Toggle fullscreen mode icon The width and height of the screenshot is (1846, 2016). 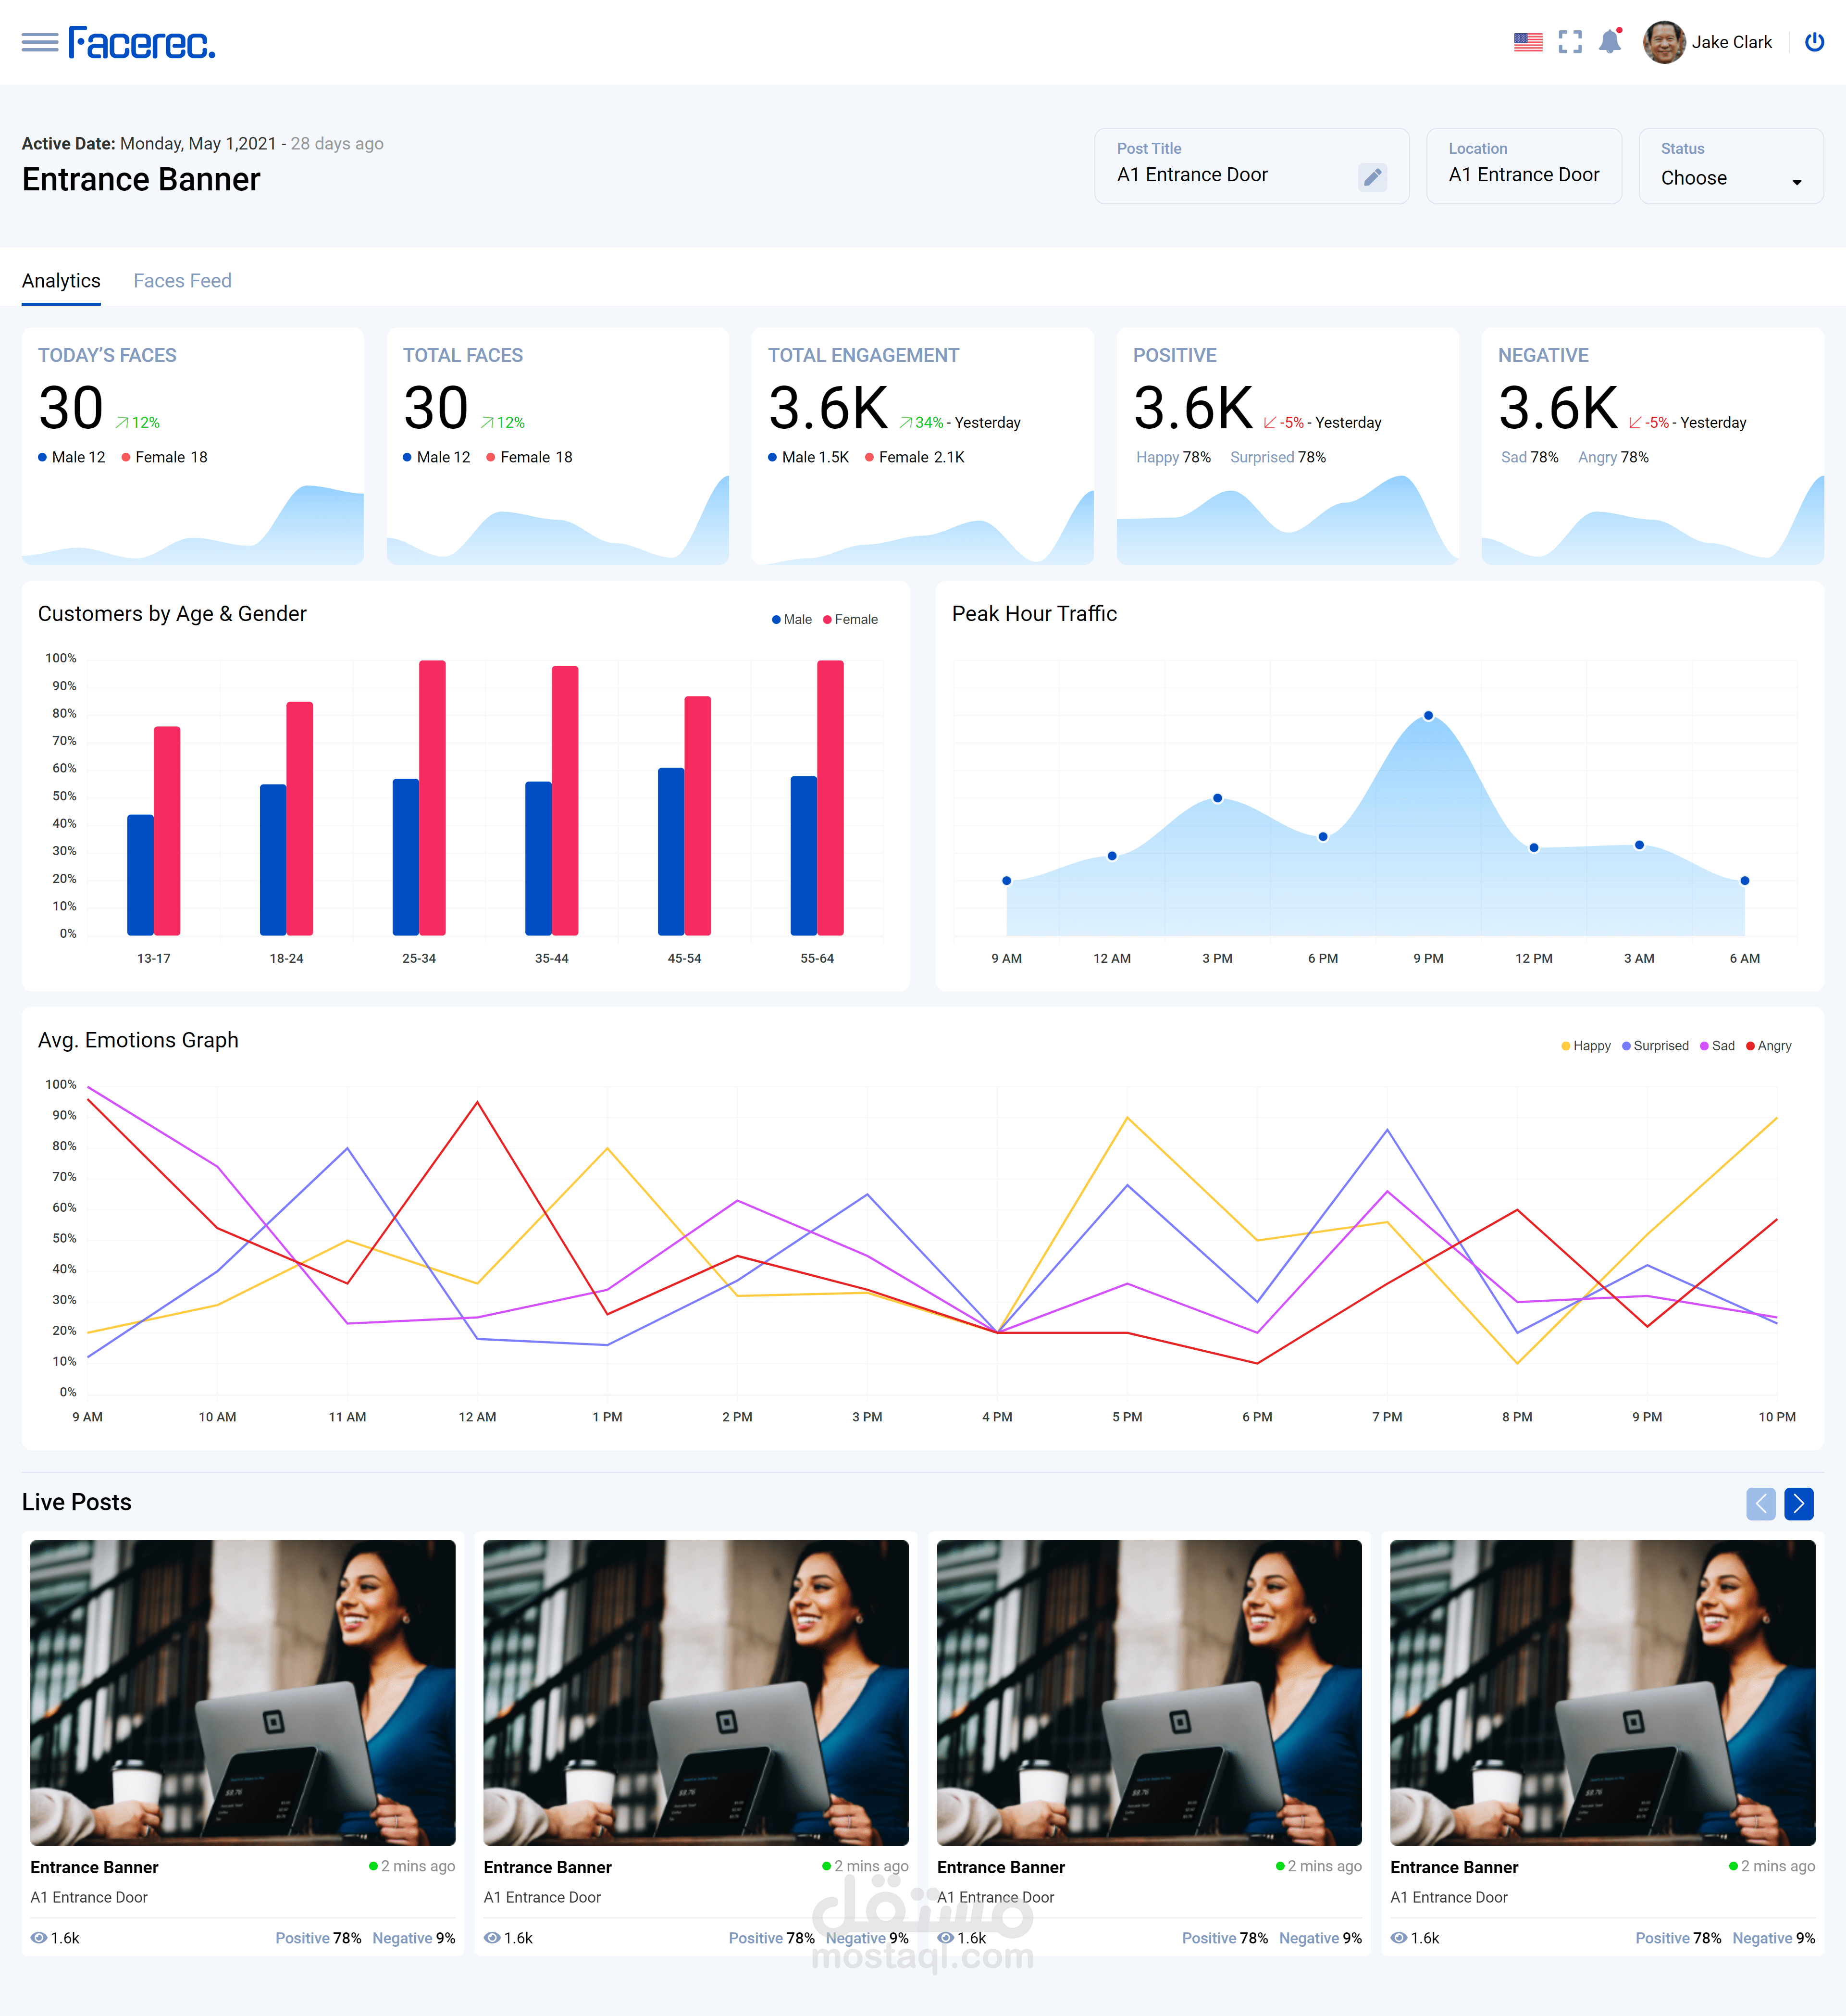click(x=1569, y=42)
